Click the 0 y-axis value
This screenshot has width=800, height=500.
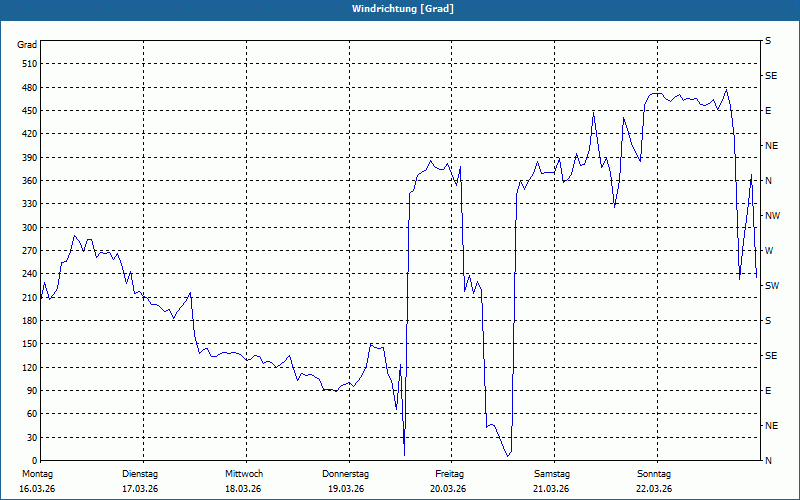pos(35,461)
